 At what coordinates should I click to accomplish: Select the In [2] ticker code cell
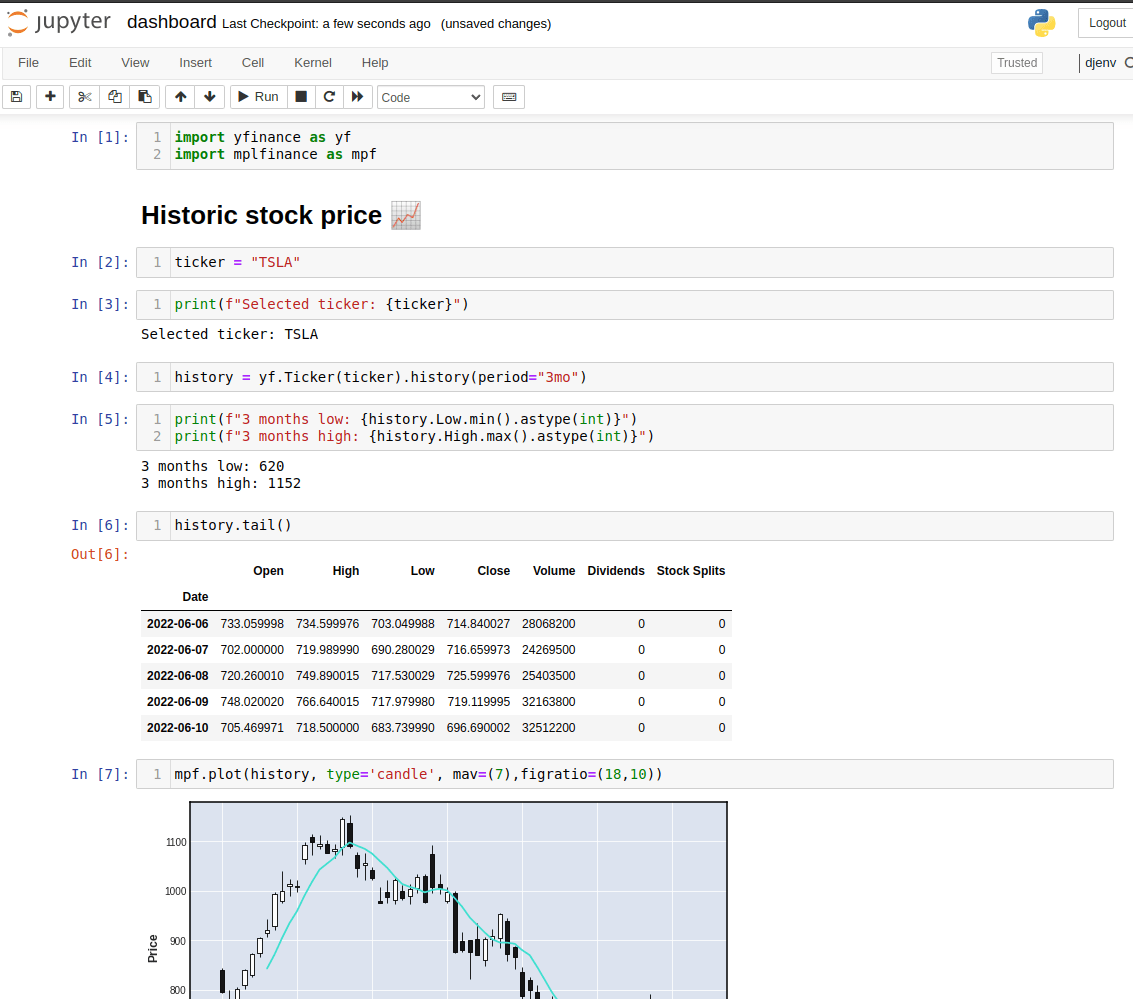click(400, 261)
